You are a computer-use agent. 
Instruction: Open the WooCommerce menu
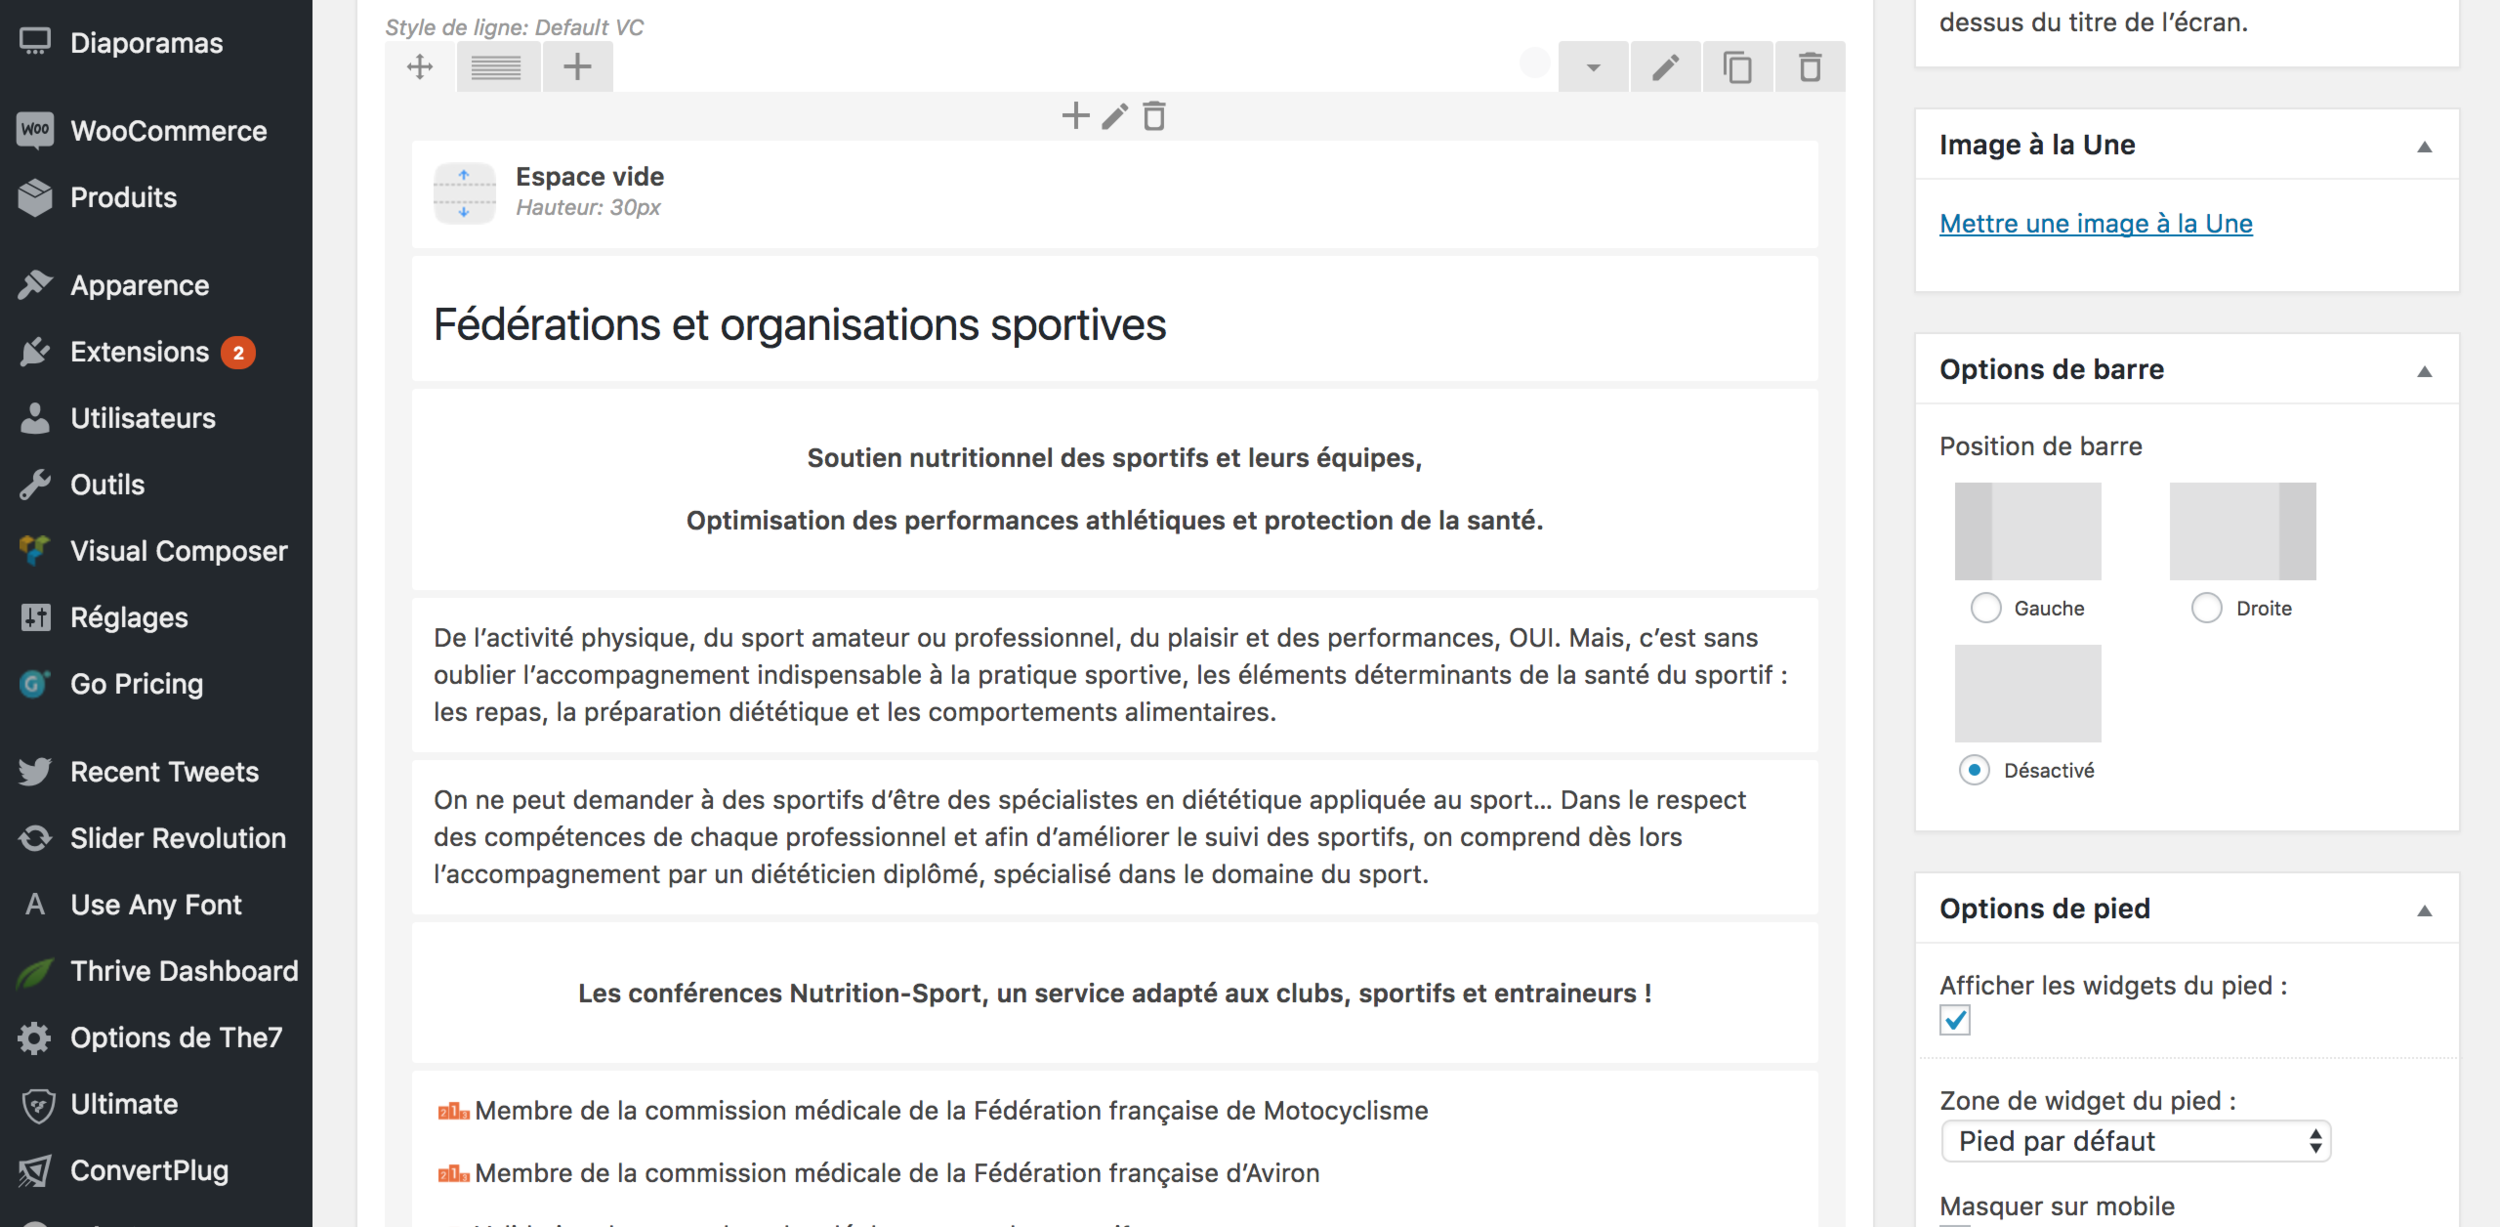tap(168, 131)
